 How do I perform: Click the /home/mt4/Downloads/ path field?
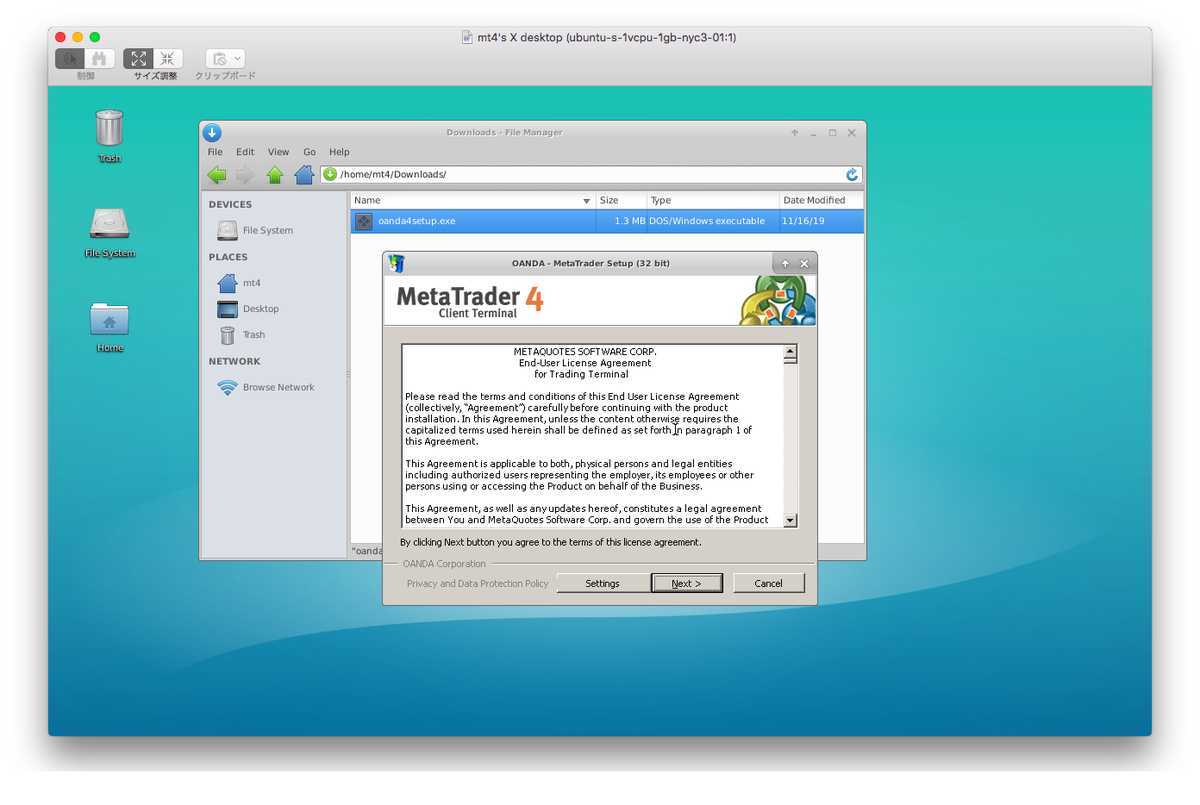click(x=590, y=174)
